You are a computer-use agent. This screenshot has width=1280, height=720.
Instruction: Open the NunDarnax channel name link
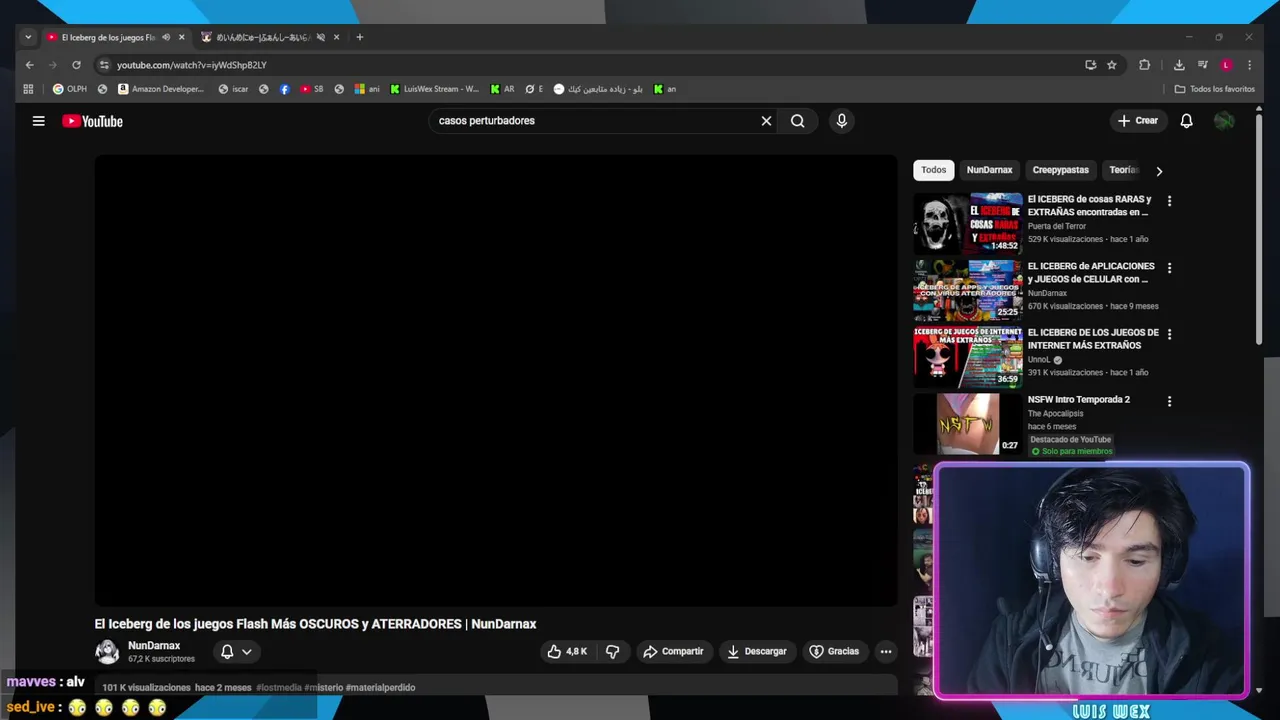(x=154, y=646)
